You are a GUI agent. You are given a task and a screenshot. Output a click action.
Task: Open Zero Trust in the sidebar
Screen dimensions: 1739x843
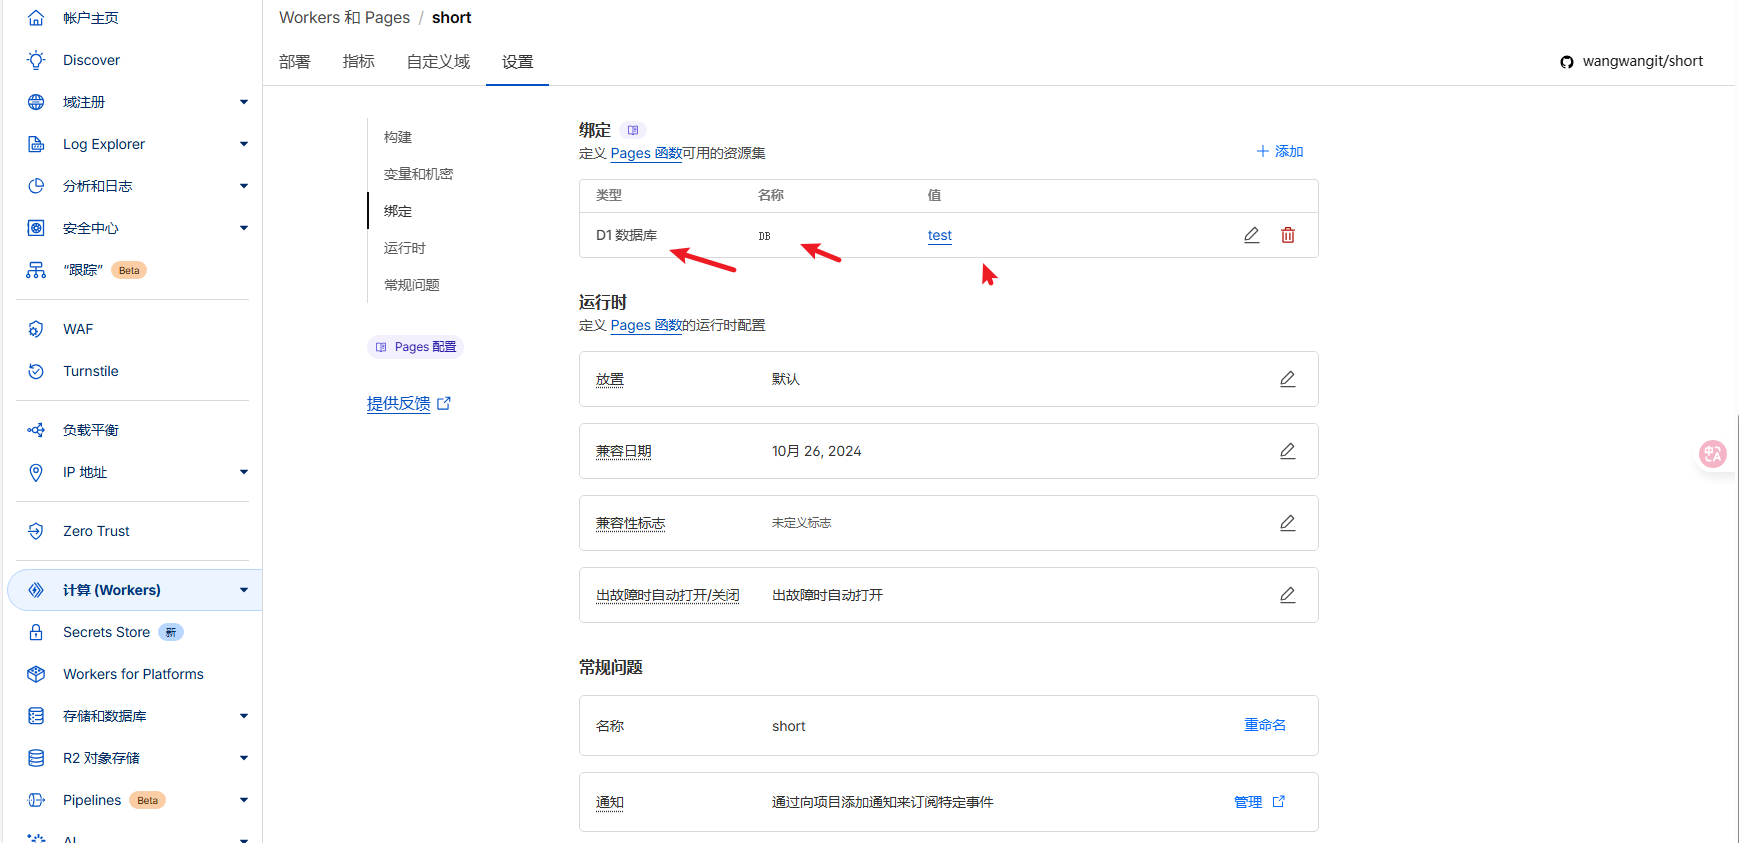96,531
